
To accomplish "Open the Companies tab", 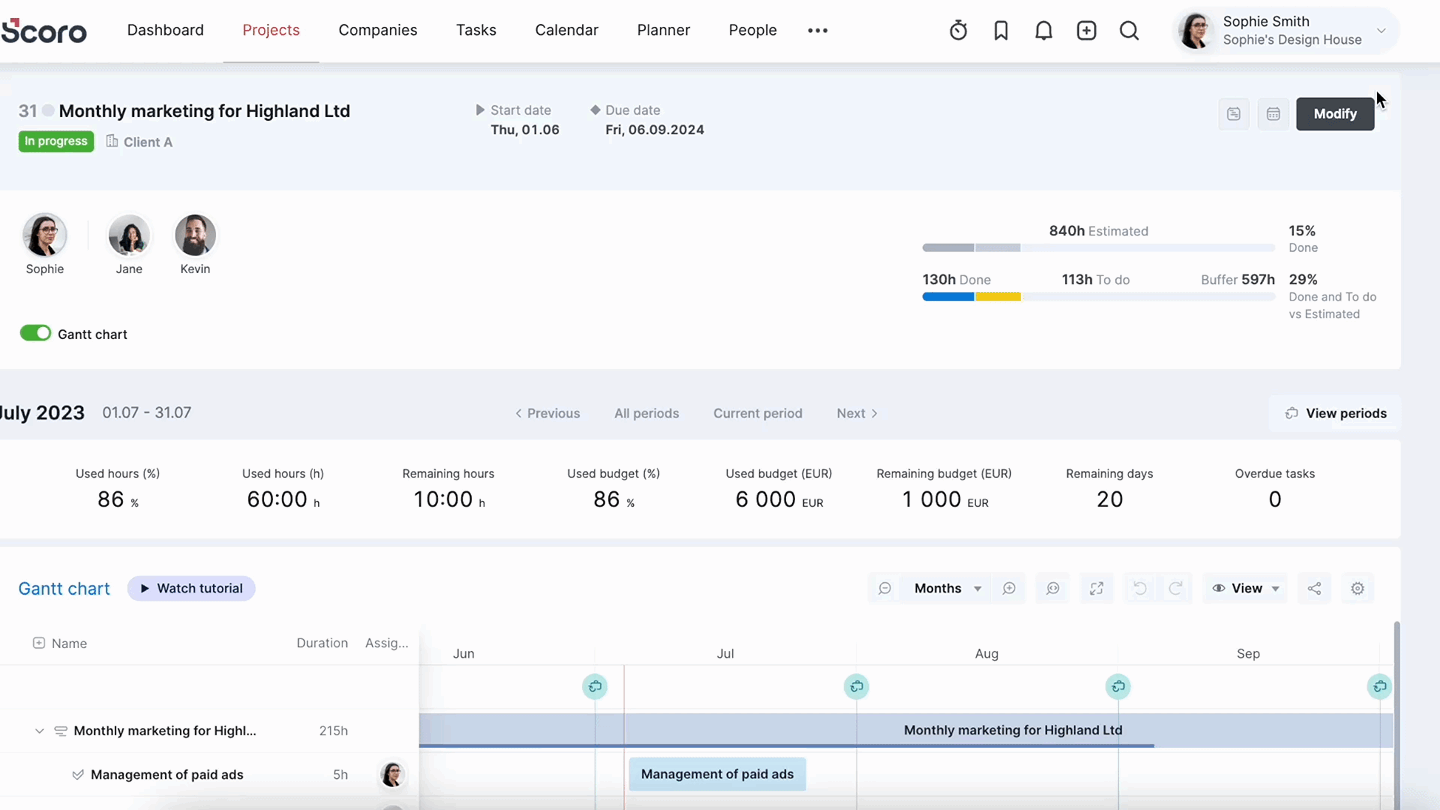I will [x=378, y=30].
